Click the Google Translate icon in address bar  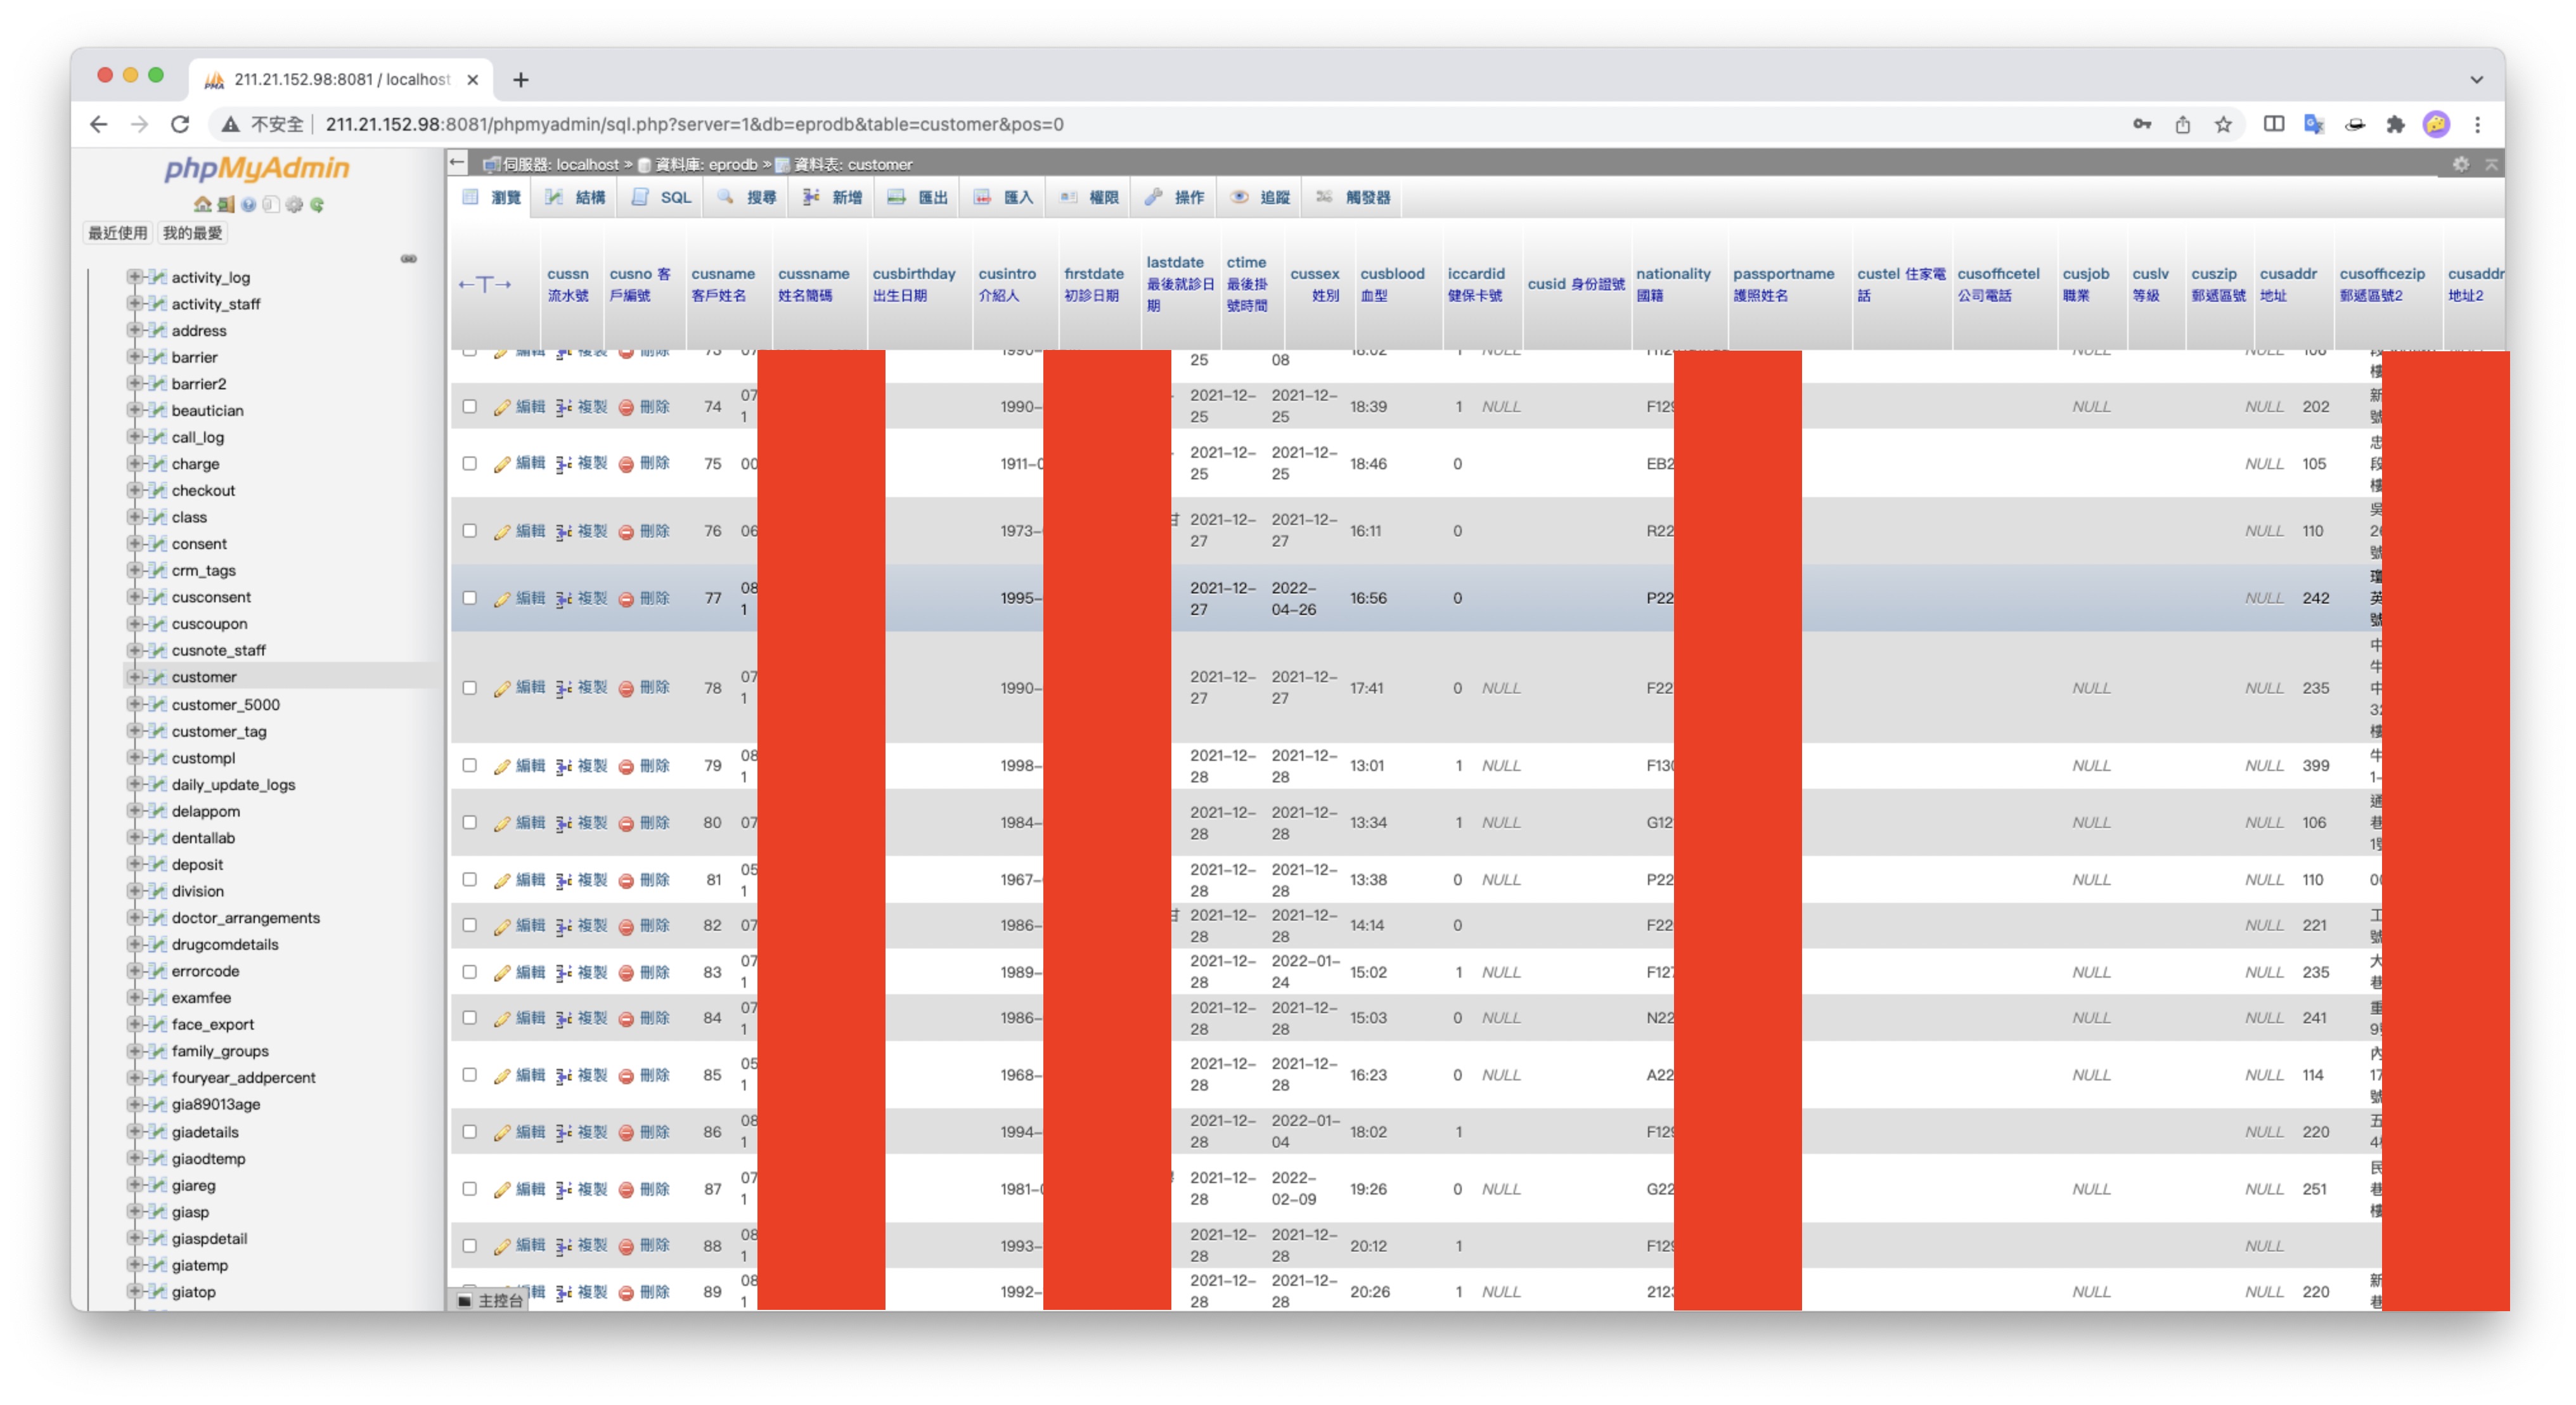(2313, 124)
